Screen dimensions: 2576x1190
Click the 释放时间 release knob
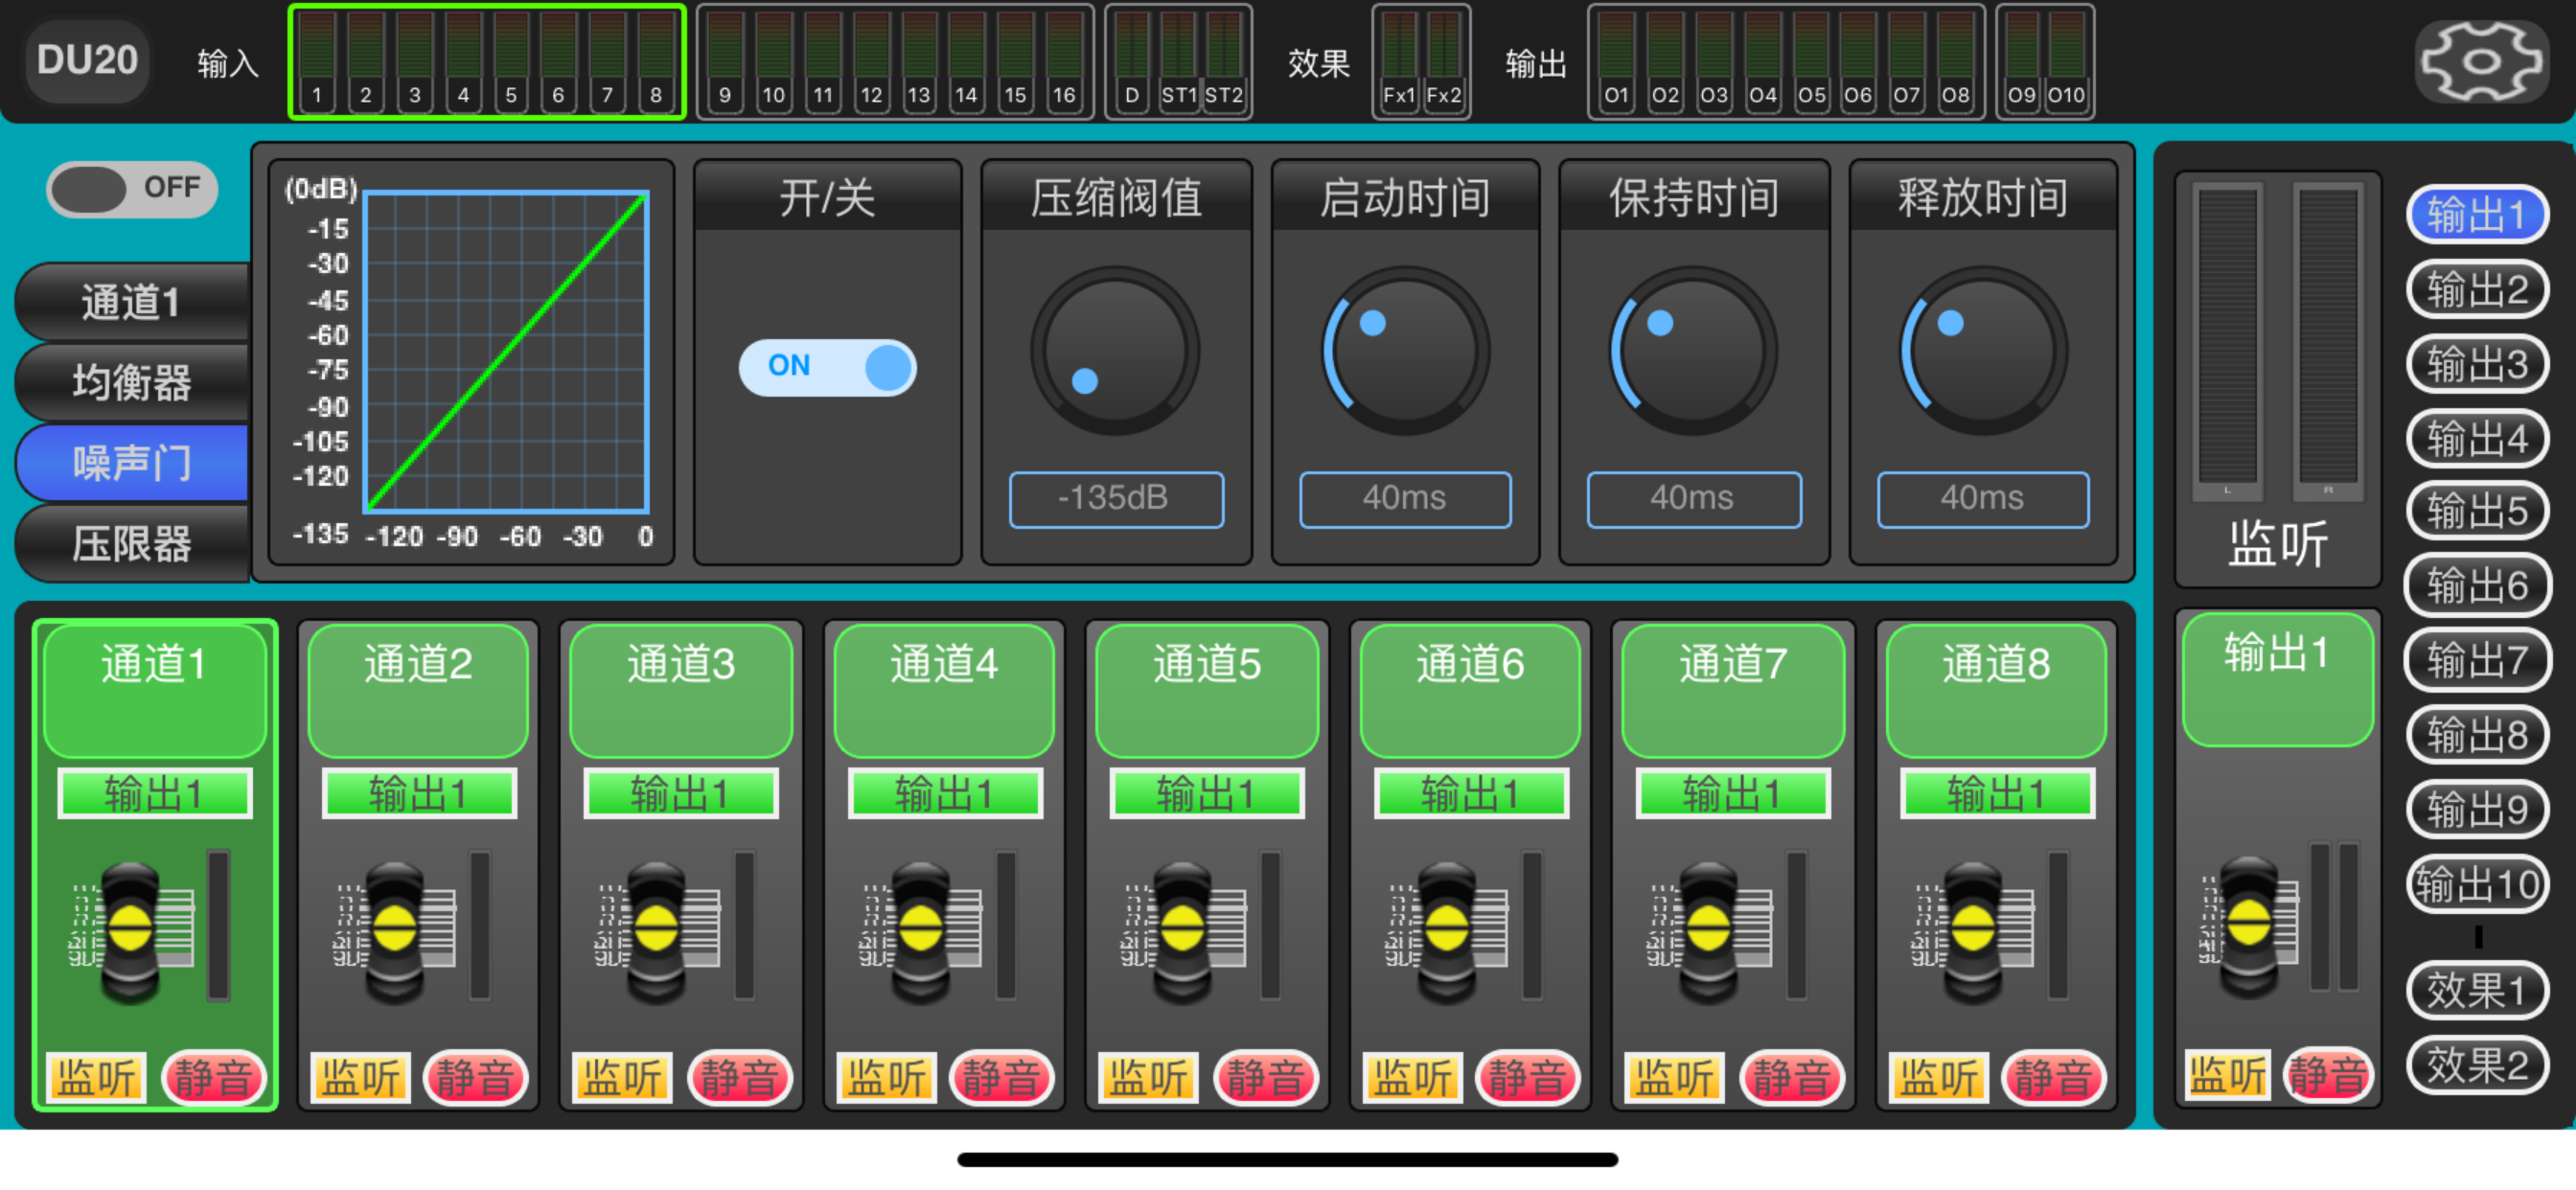coord(1983,350)
